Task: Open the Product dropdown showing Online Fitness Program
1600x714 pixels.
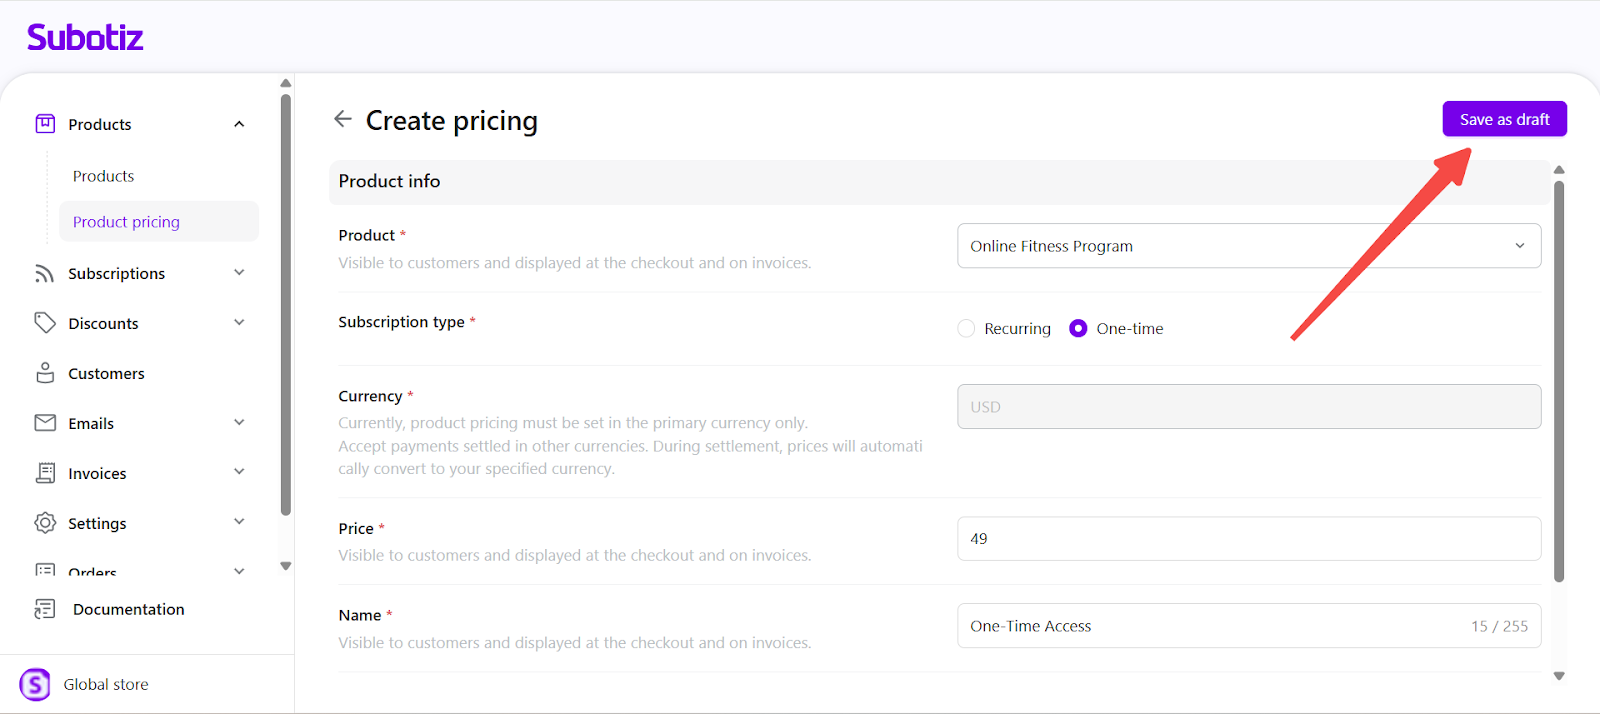Action: (x=1248, y=246)
